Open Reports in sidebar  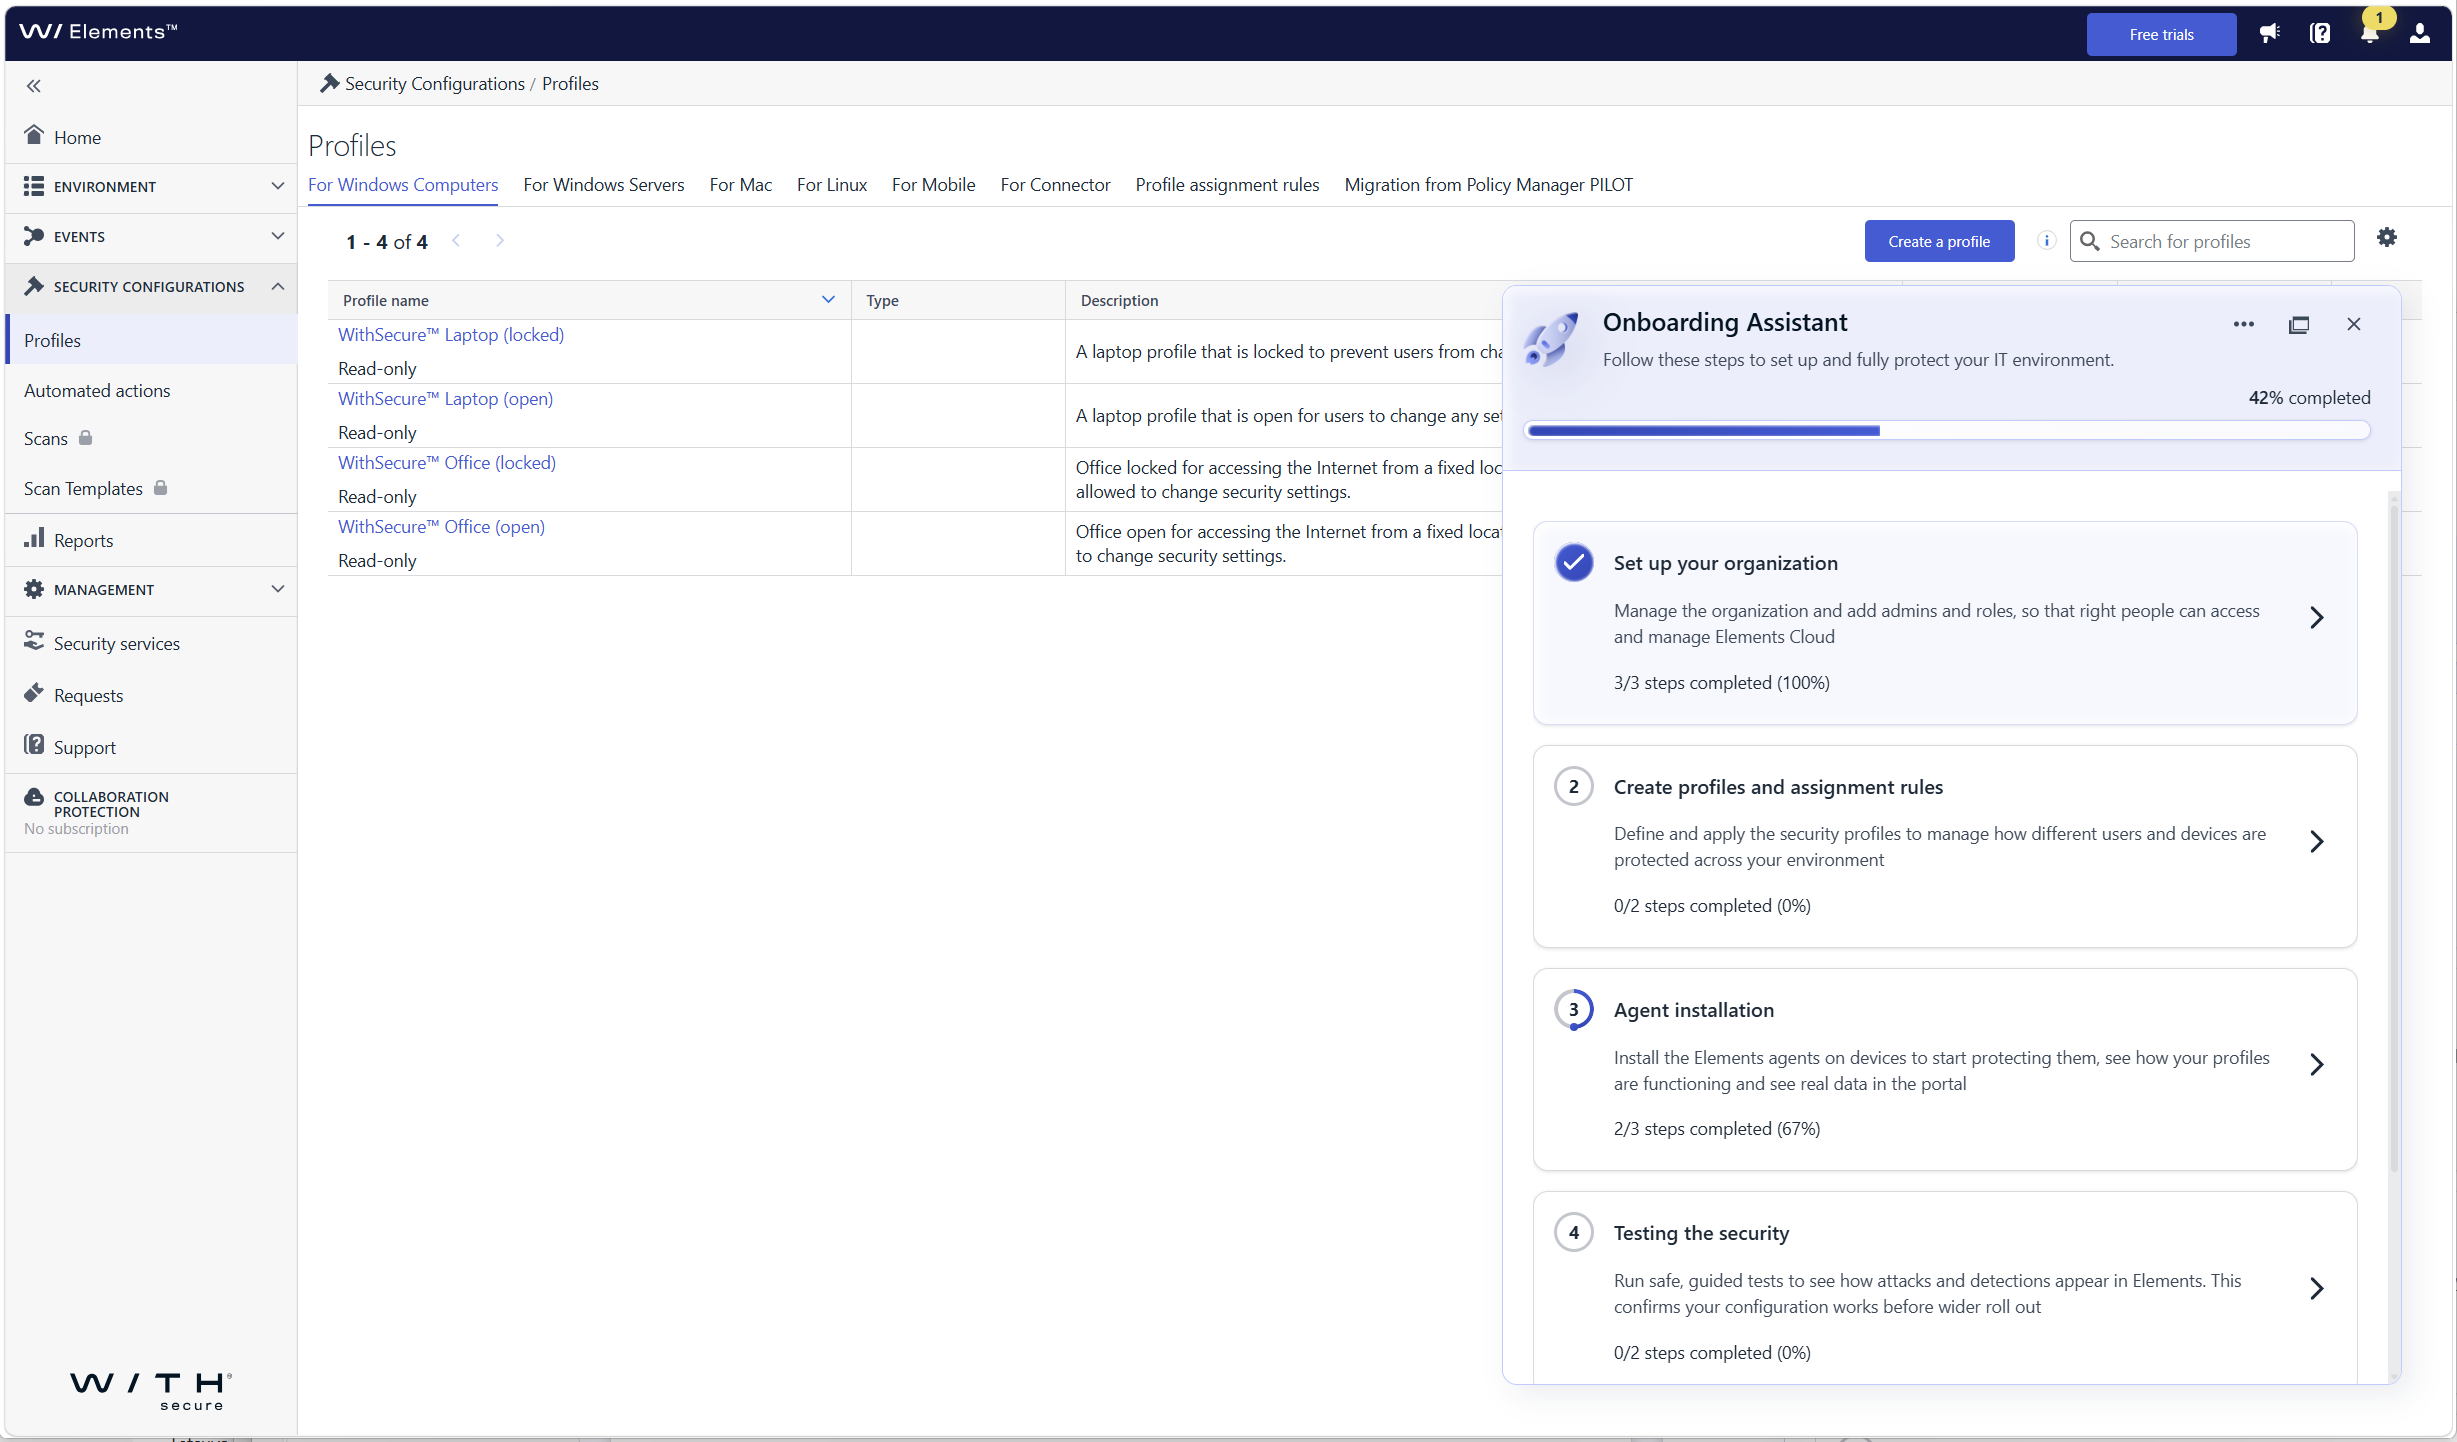[150, 540]
